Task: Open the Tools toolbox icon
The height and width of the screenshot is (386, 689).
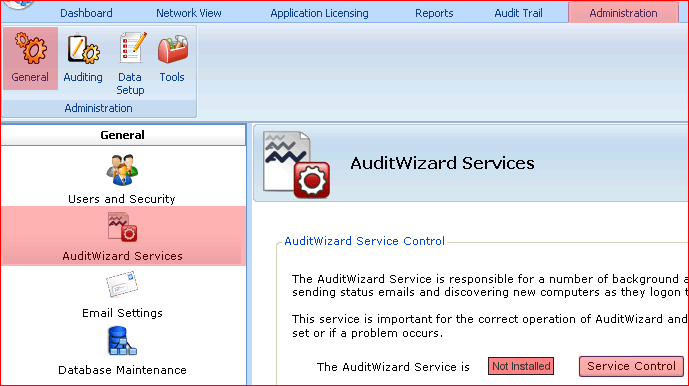Action: click(x=172, y=58)
